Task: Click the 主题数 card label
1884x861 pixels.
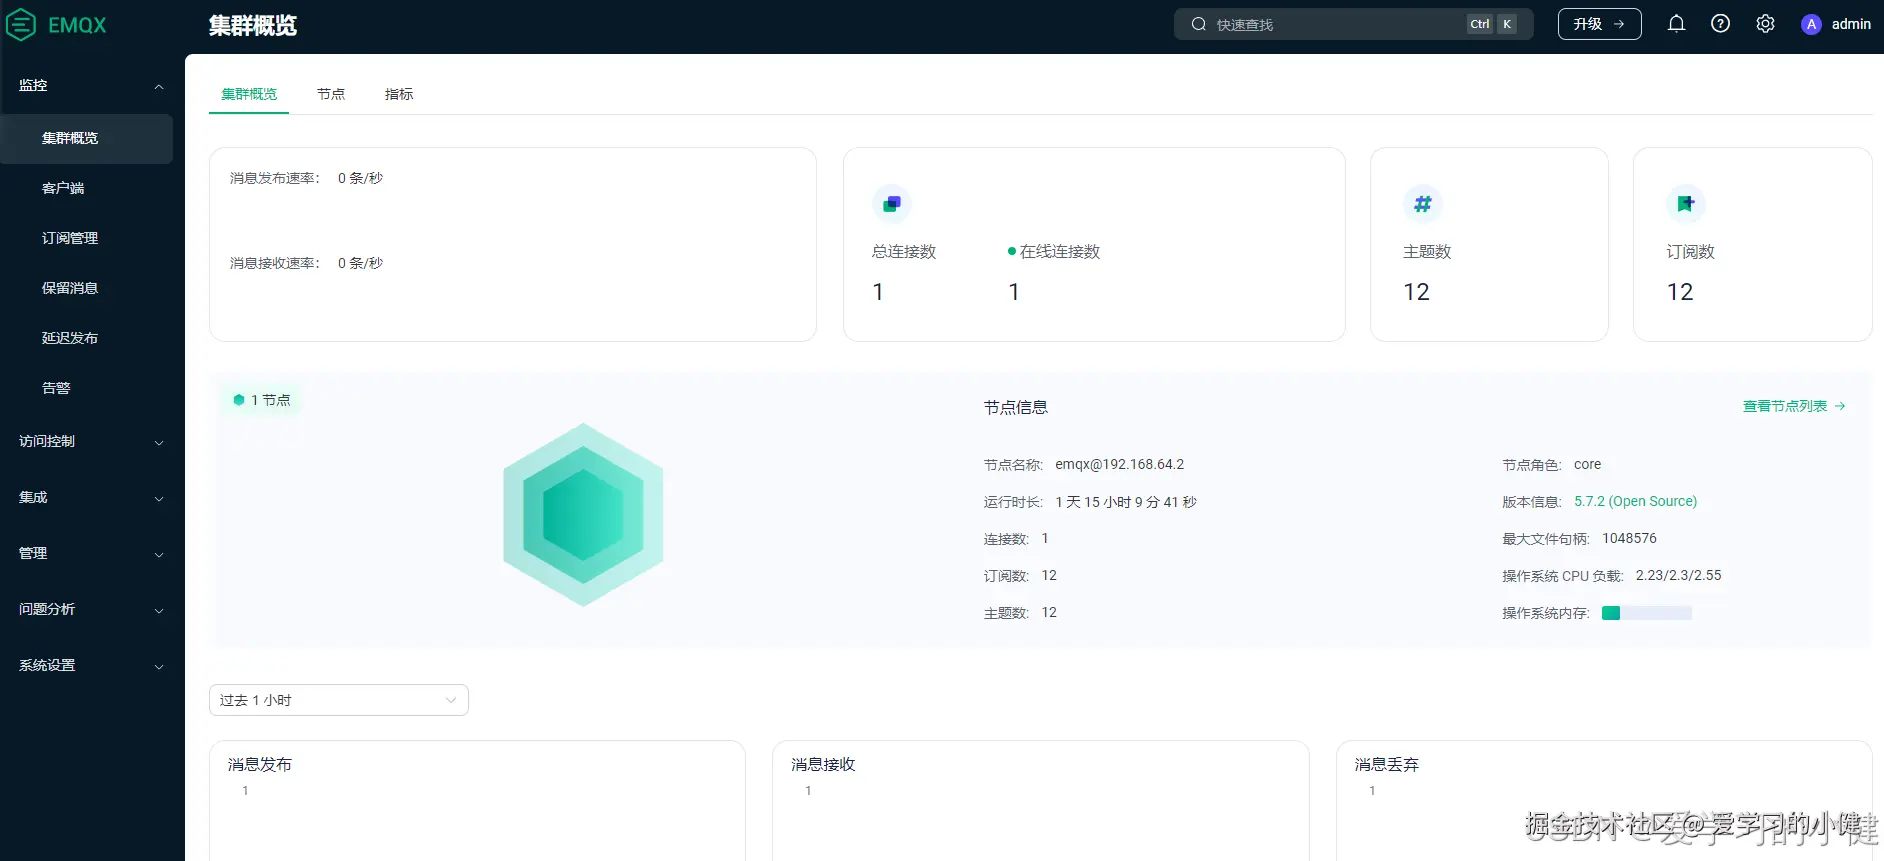Action: point(1427,251)
